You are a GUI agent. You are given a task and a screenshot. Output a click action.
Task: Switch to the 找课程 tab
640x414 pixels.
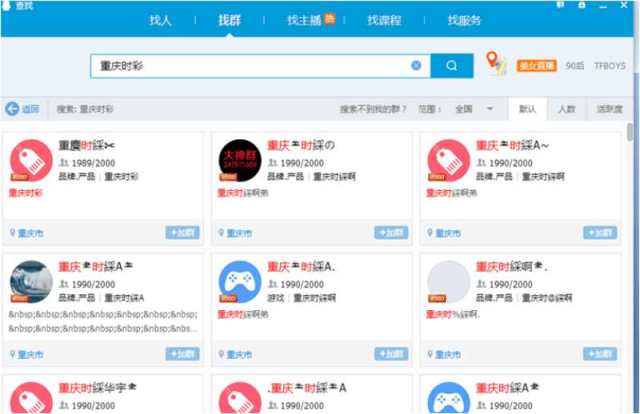pos(384,20)
